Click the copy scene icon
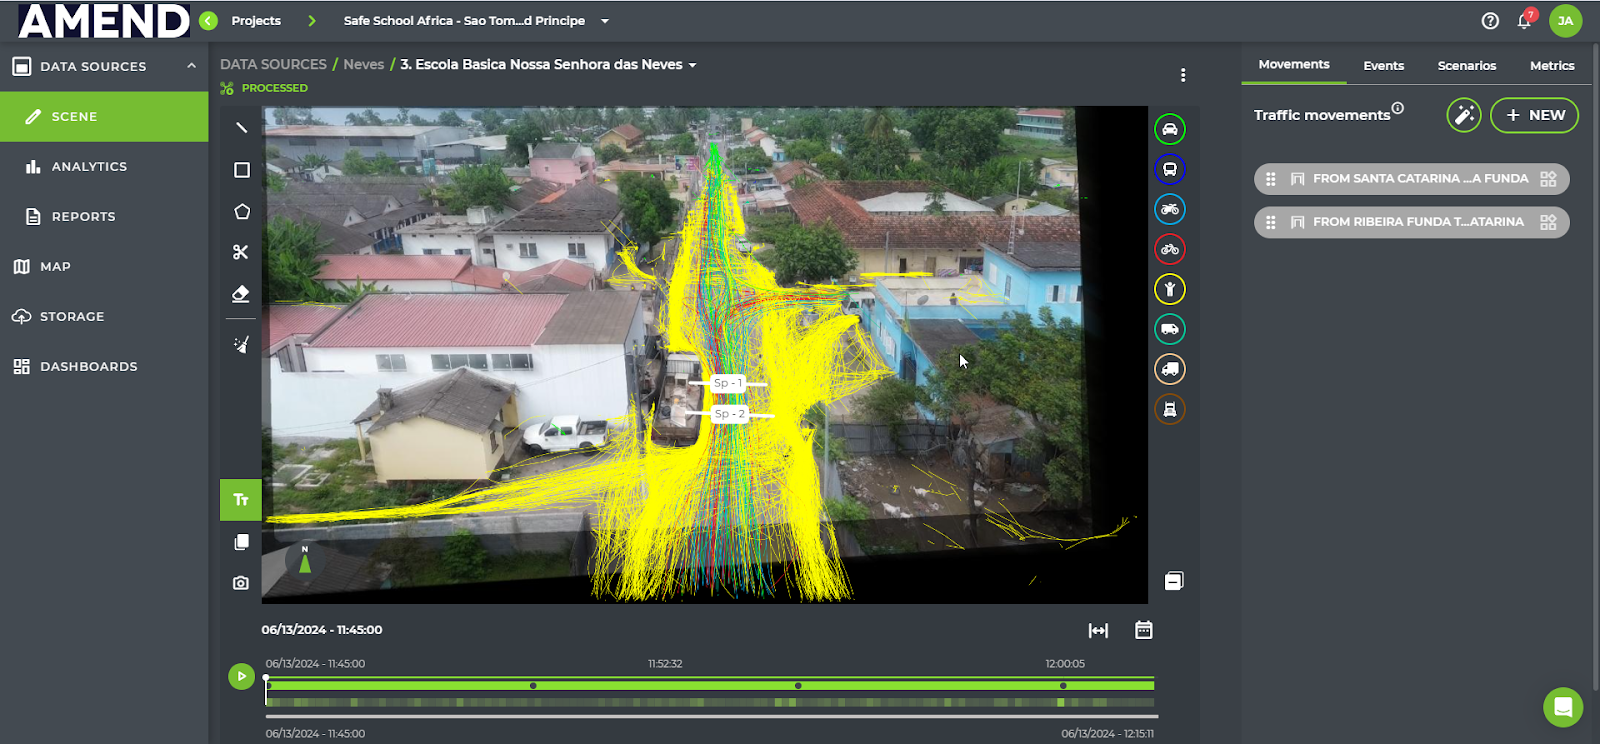Screen dimensions: 1600x744 pos(241,542)
